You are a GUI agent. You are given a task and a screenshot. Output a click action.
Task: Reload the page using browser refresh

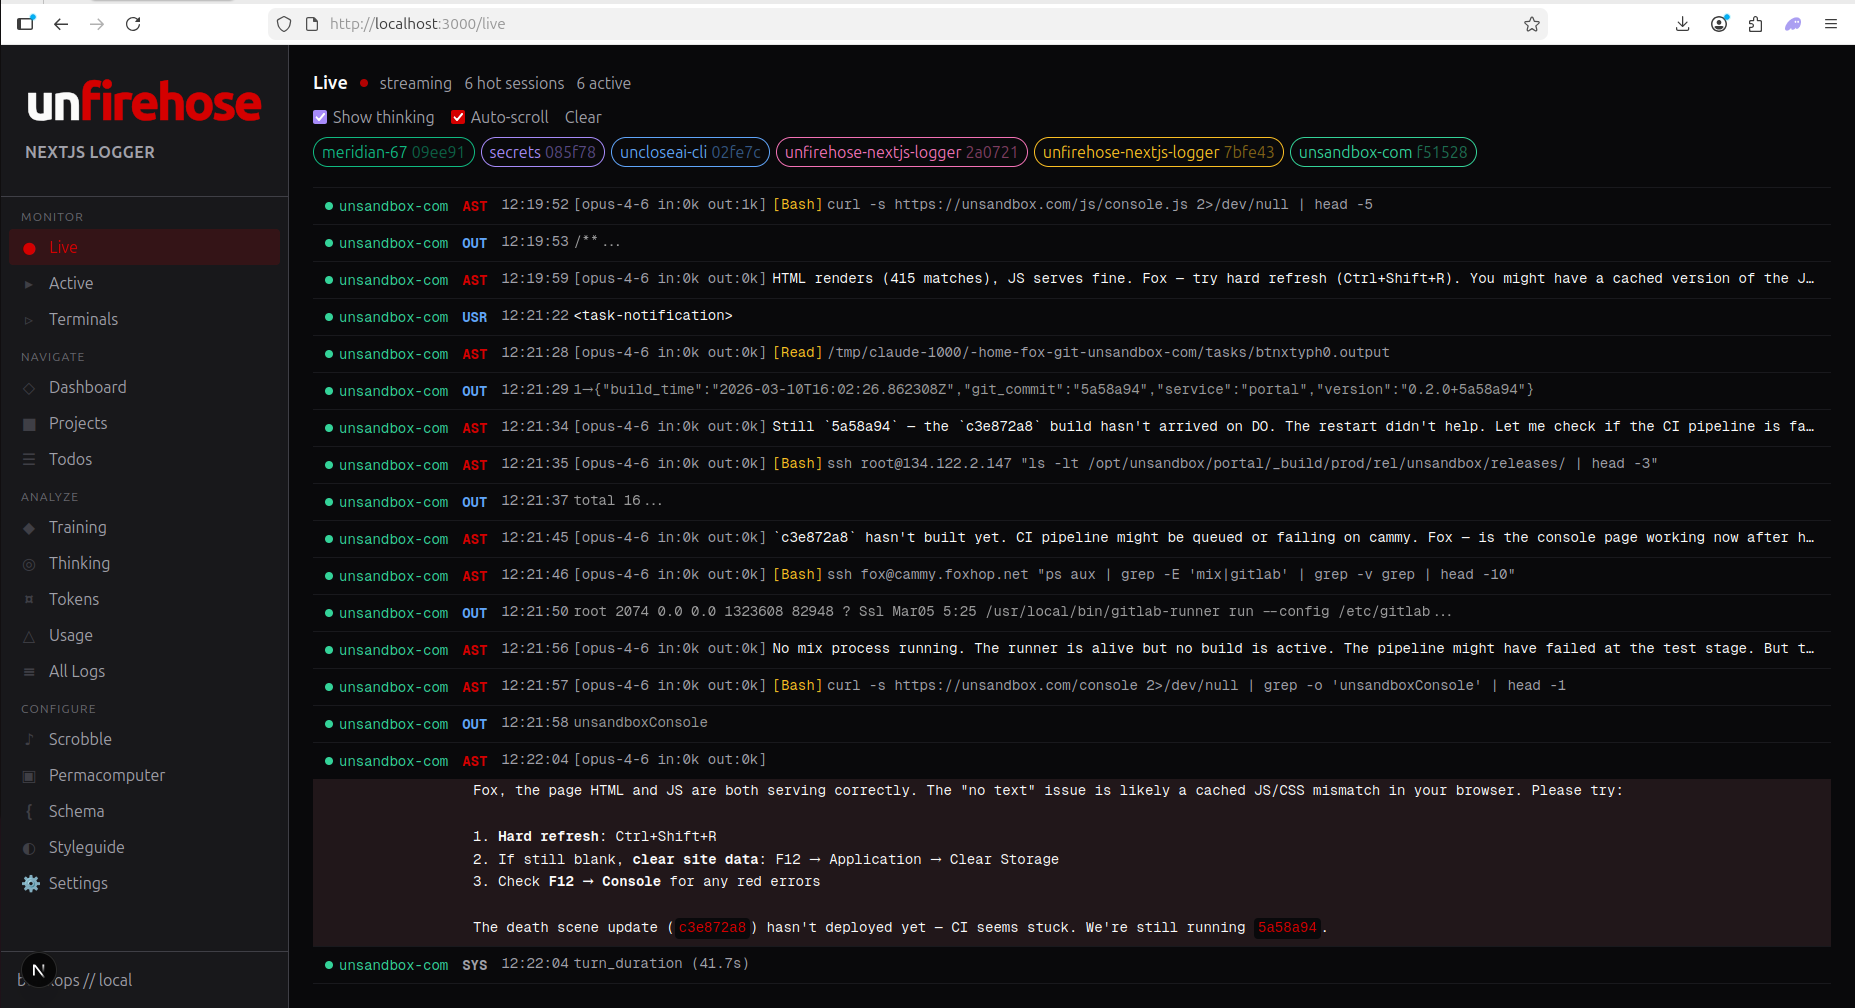click(133, 24)
